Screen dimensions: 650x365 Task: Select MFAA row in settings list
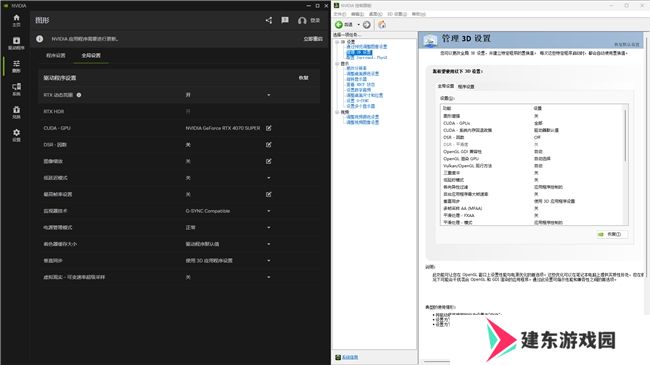(x=532, y=208)
